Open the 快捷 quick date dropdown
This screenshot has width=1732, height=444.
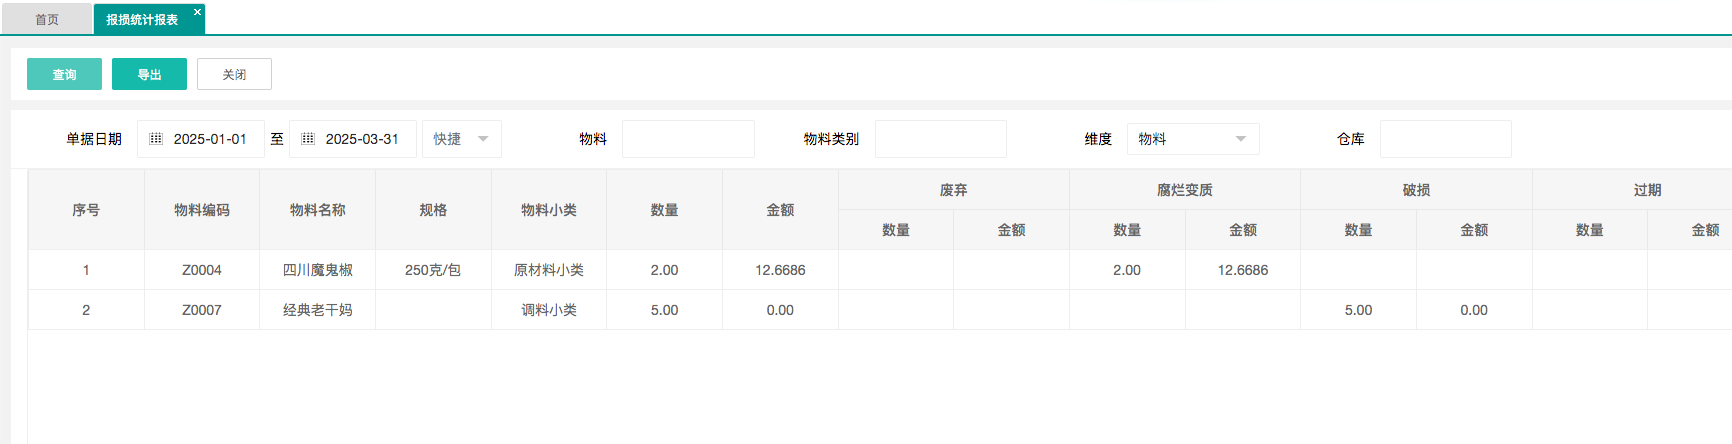462,139
